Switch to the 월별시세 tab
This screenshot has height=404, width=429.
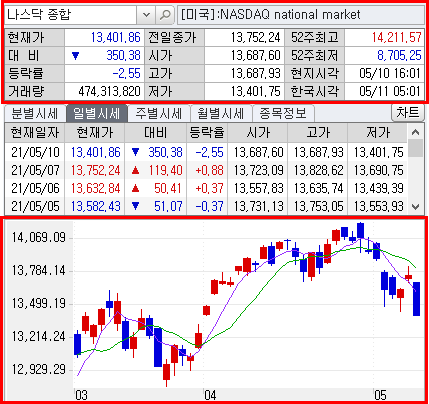pyautogui.click(x=221, y=114)
